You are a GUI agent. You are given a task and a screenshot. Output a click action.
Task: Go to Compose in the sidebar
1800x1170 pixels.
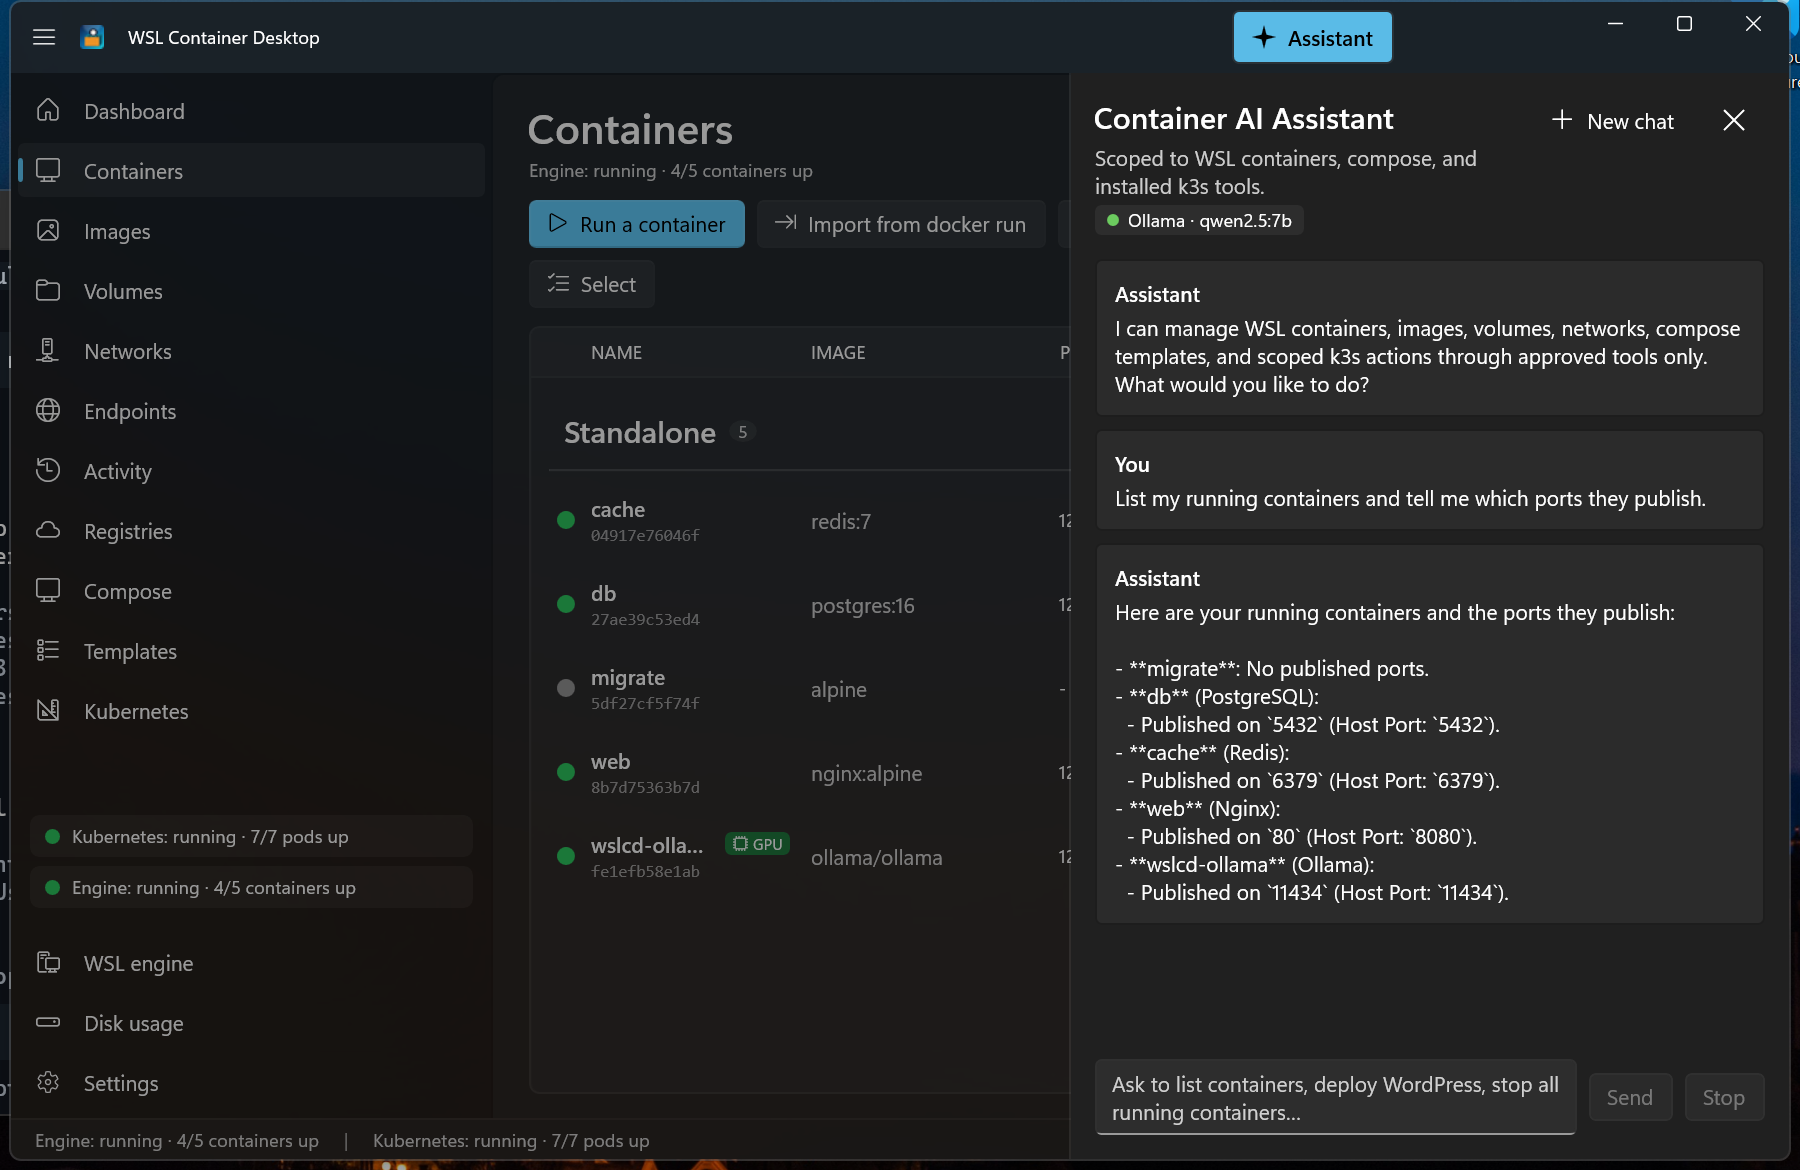[251, 591]
